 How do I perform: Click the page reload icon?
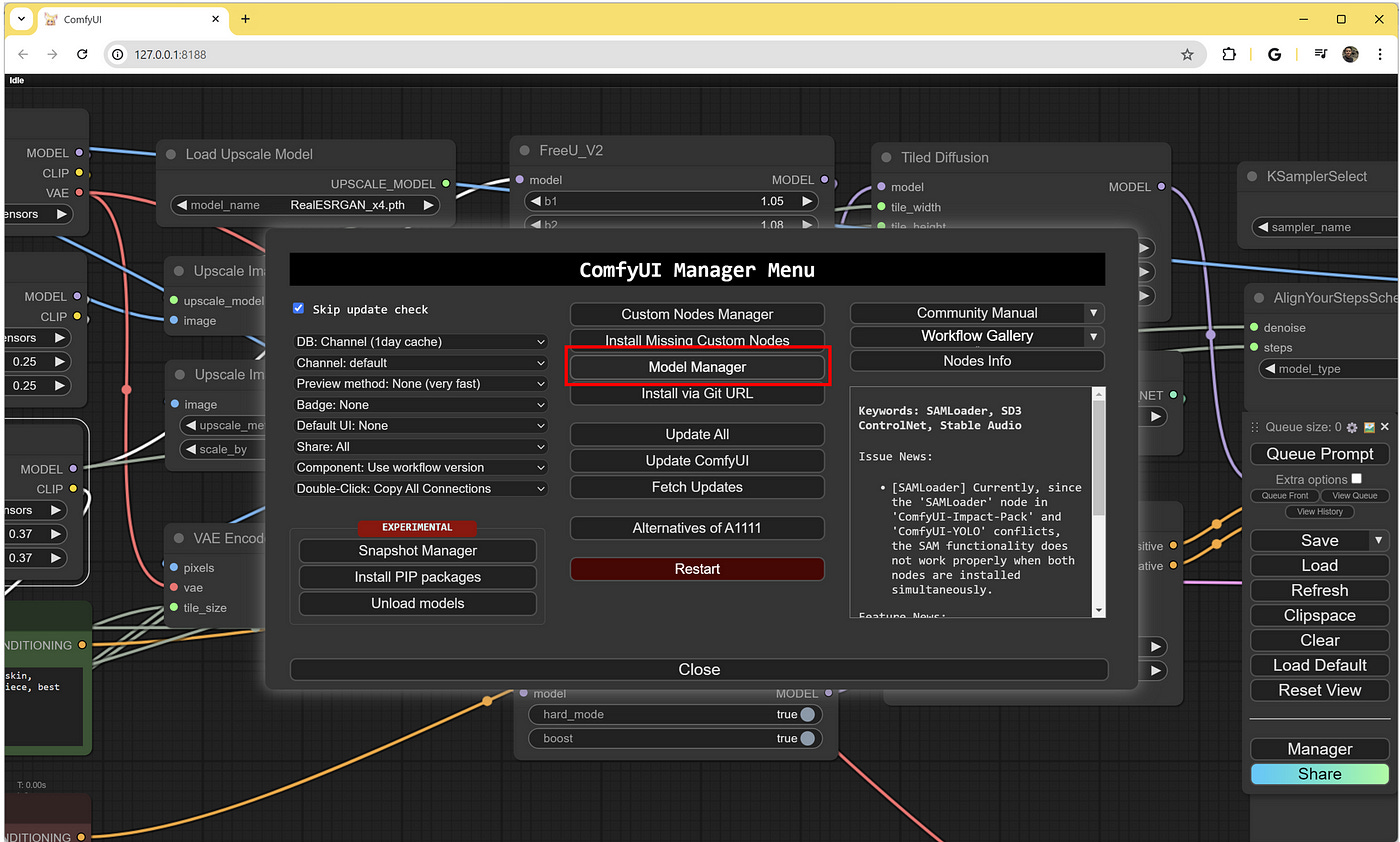83,54
